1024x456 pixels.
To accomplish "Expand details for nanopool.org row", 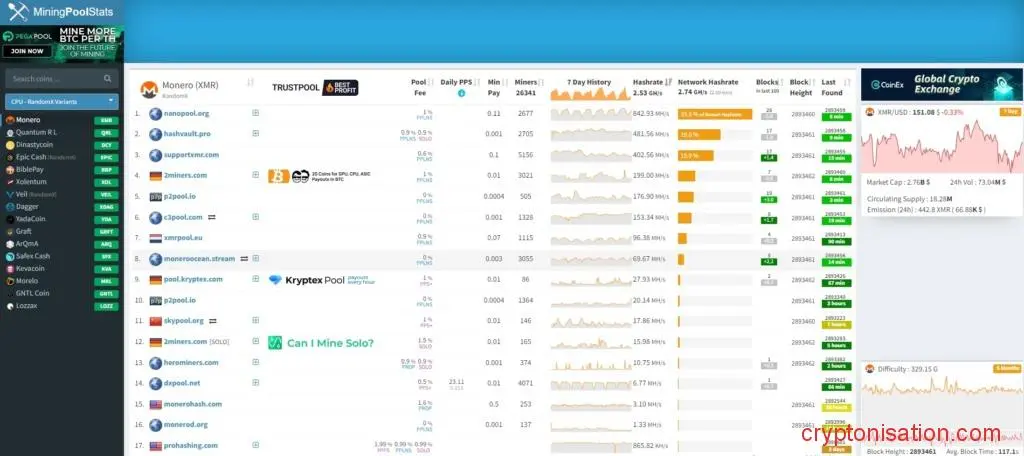I will coord(255,112).
